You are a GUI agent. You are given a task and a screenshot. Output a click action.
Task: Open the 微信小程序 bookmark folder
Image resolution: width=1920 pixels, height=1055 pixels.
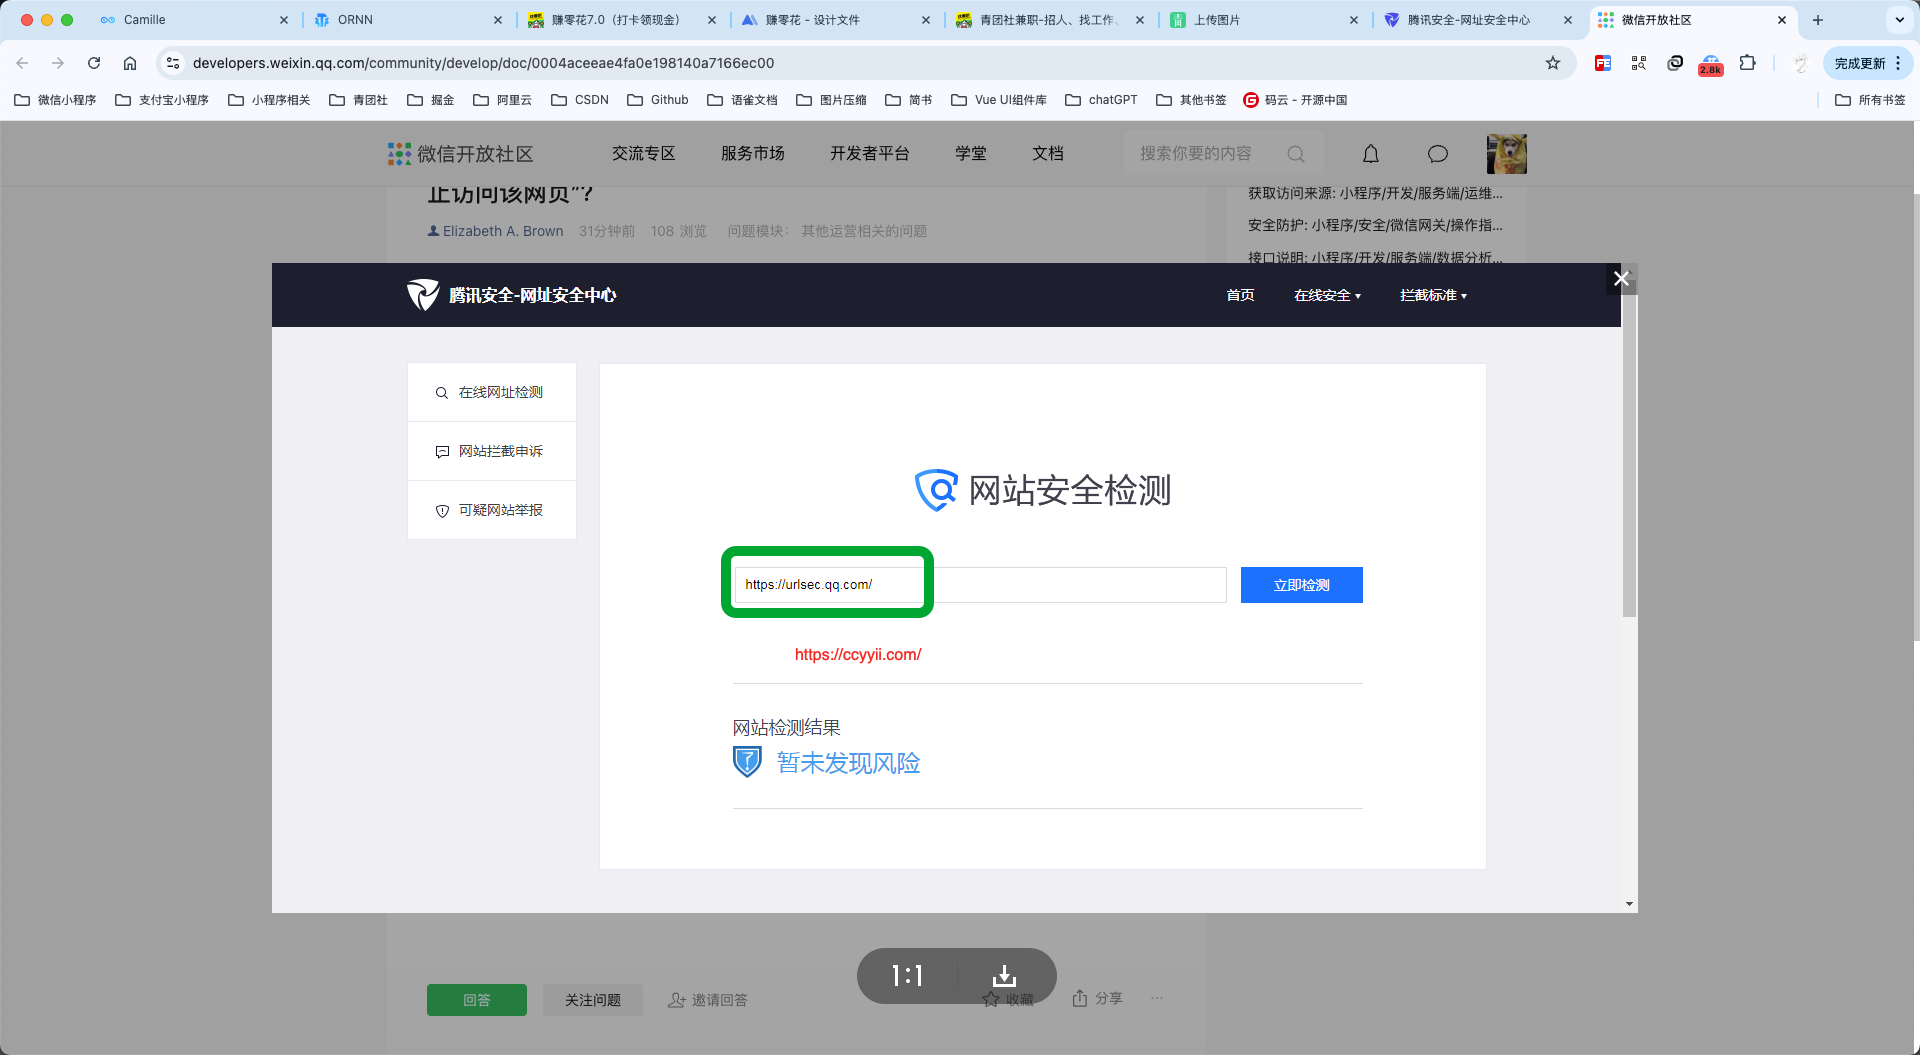coord(55,100)
